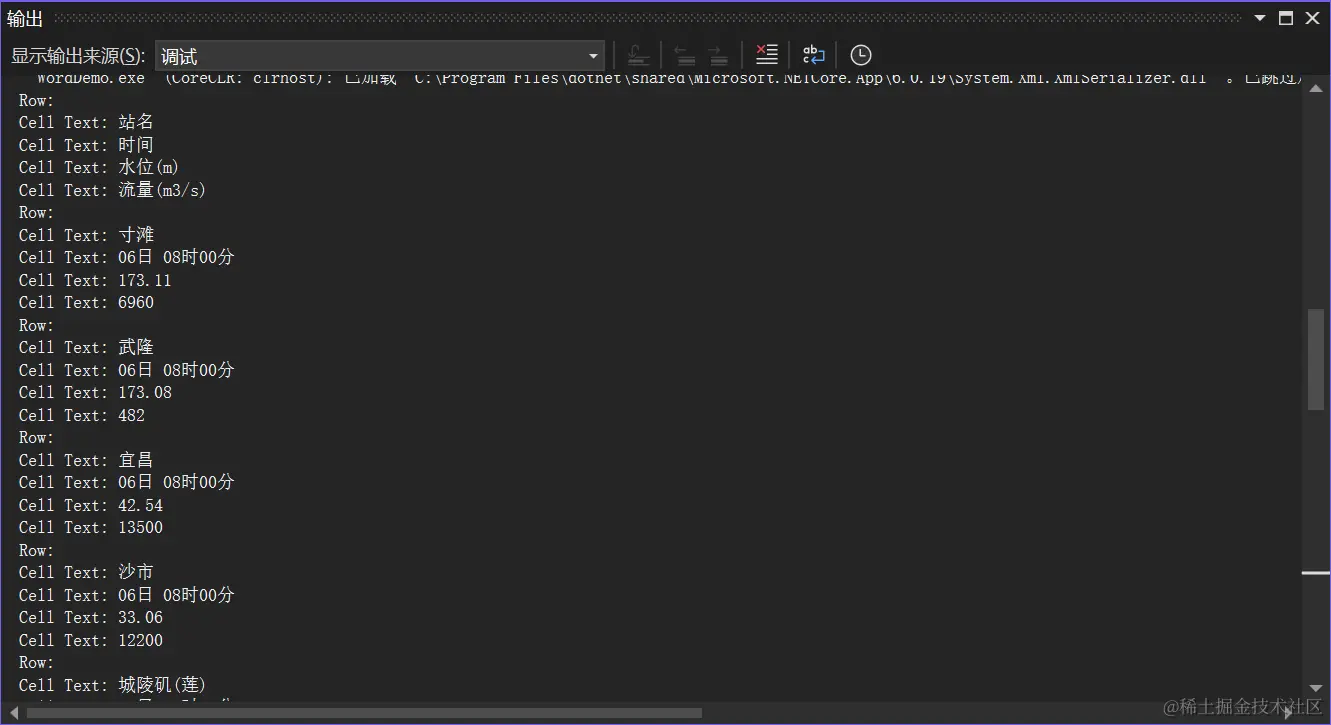Click the line 'Cell Text: 站名'
This screenshot has width=1331, height=725.
pyautogui.click(x=86, y=122)
